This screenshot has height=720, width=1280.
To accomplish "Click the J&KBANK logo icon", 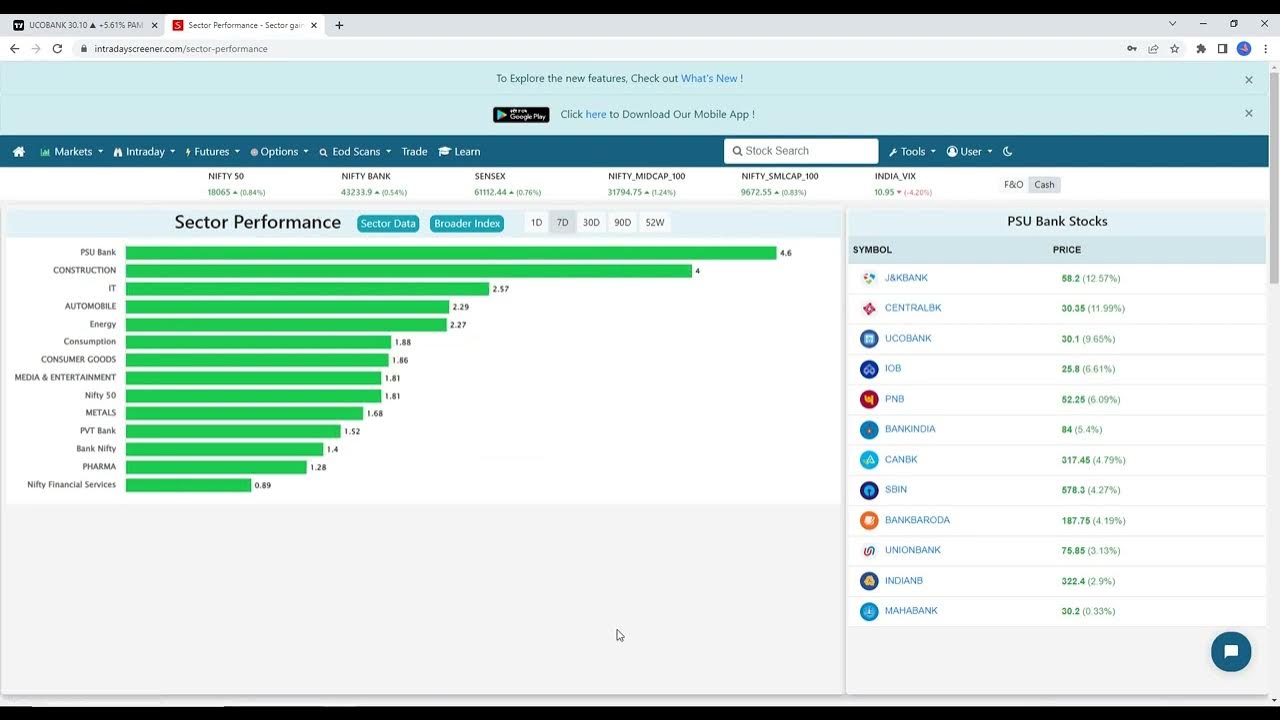I will [869, 278].
